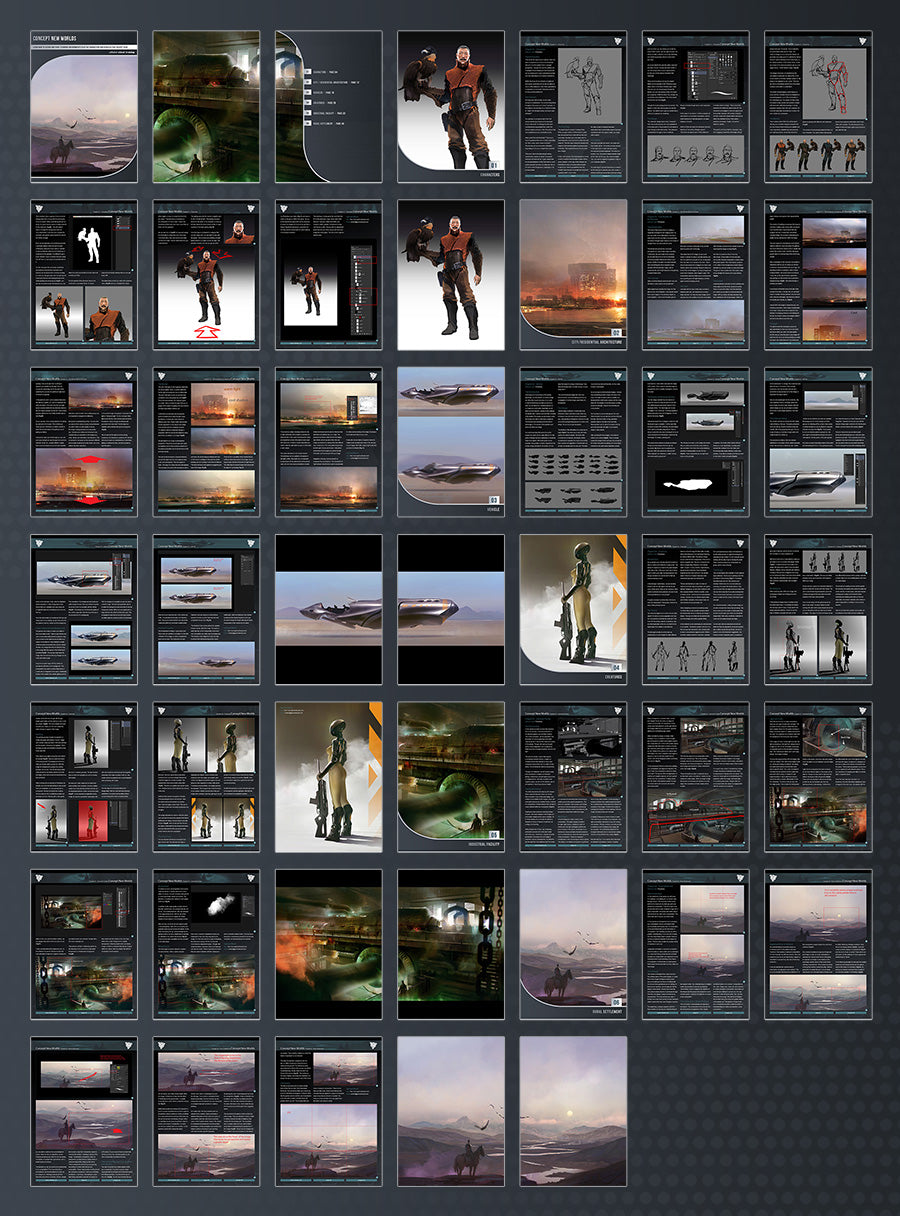View the full-page character artwork without a title
Screen dimensions: 900x1216
[451, 274]
